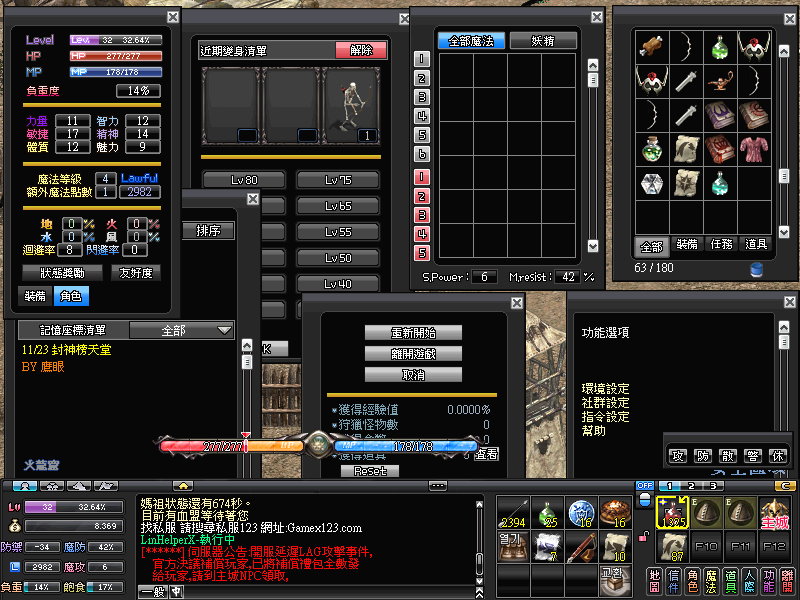Open the 友好度 button
This screenshot has width=800, height=600.
pyautogui.click(x=136, y=273)
